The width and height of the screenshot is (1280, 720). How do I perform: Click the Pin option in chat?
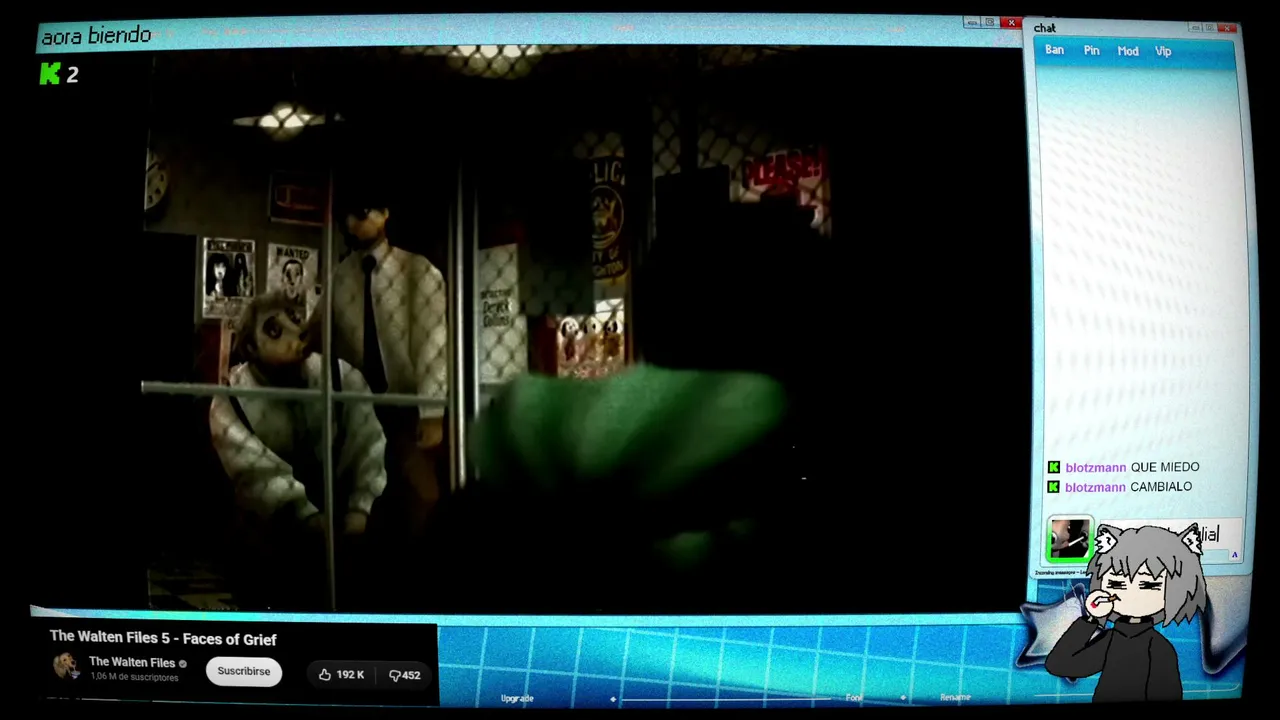point(1091,50)
